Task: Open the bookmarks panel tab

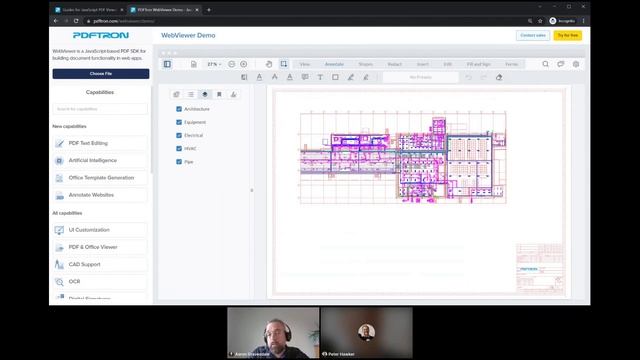Action: [219, 94]
